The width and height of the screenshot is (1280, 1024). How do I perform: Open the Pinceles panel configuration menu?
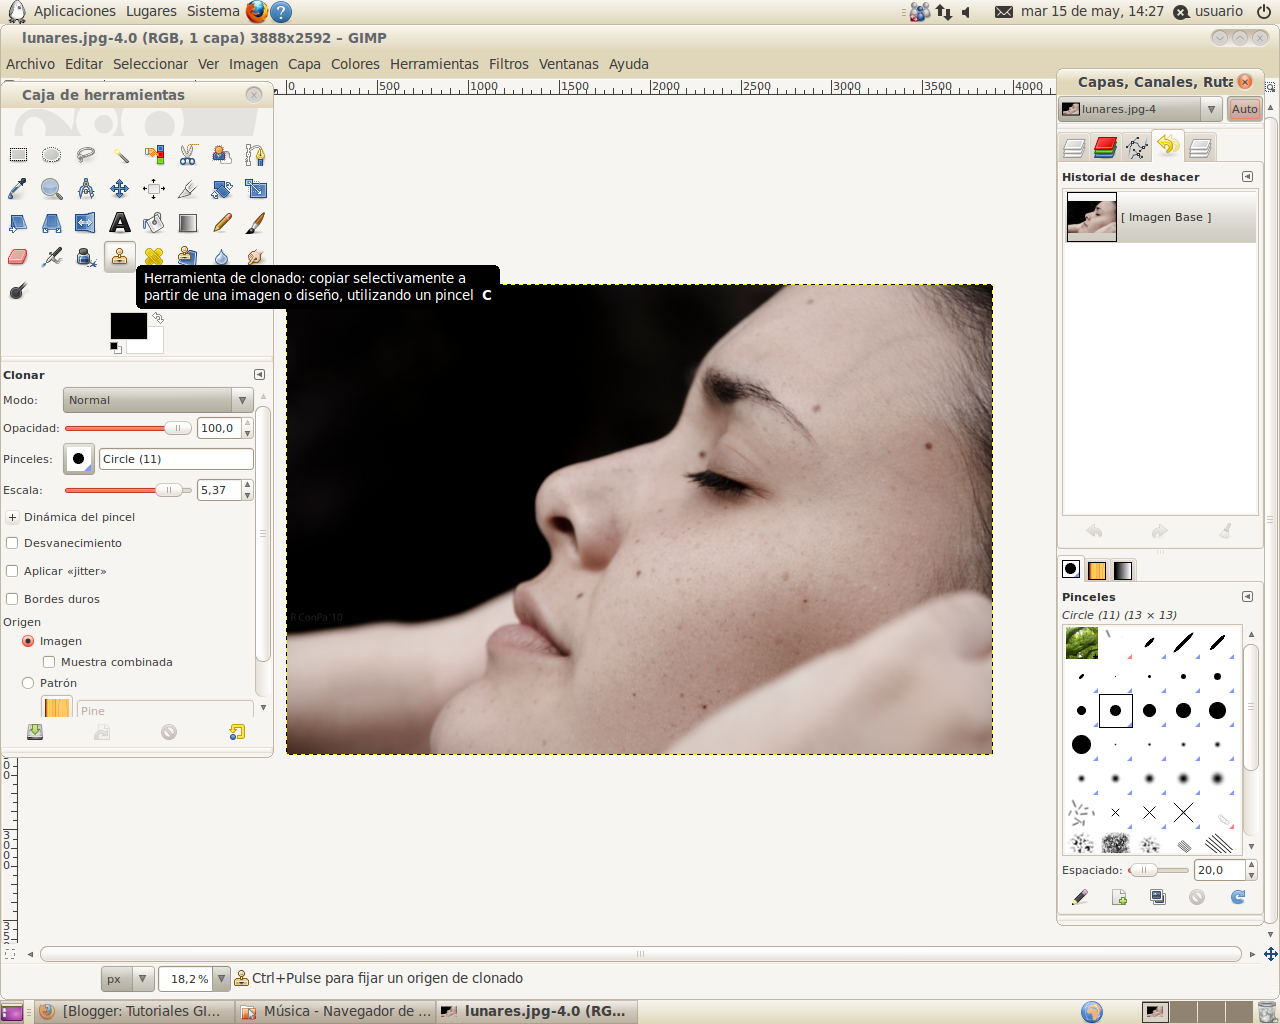click(1247, 597)
